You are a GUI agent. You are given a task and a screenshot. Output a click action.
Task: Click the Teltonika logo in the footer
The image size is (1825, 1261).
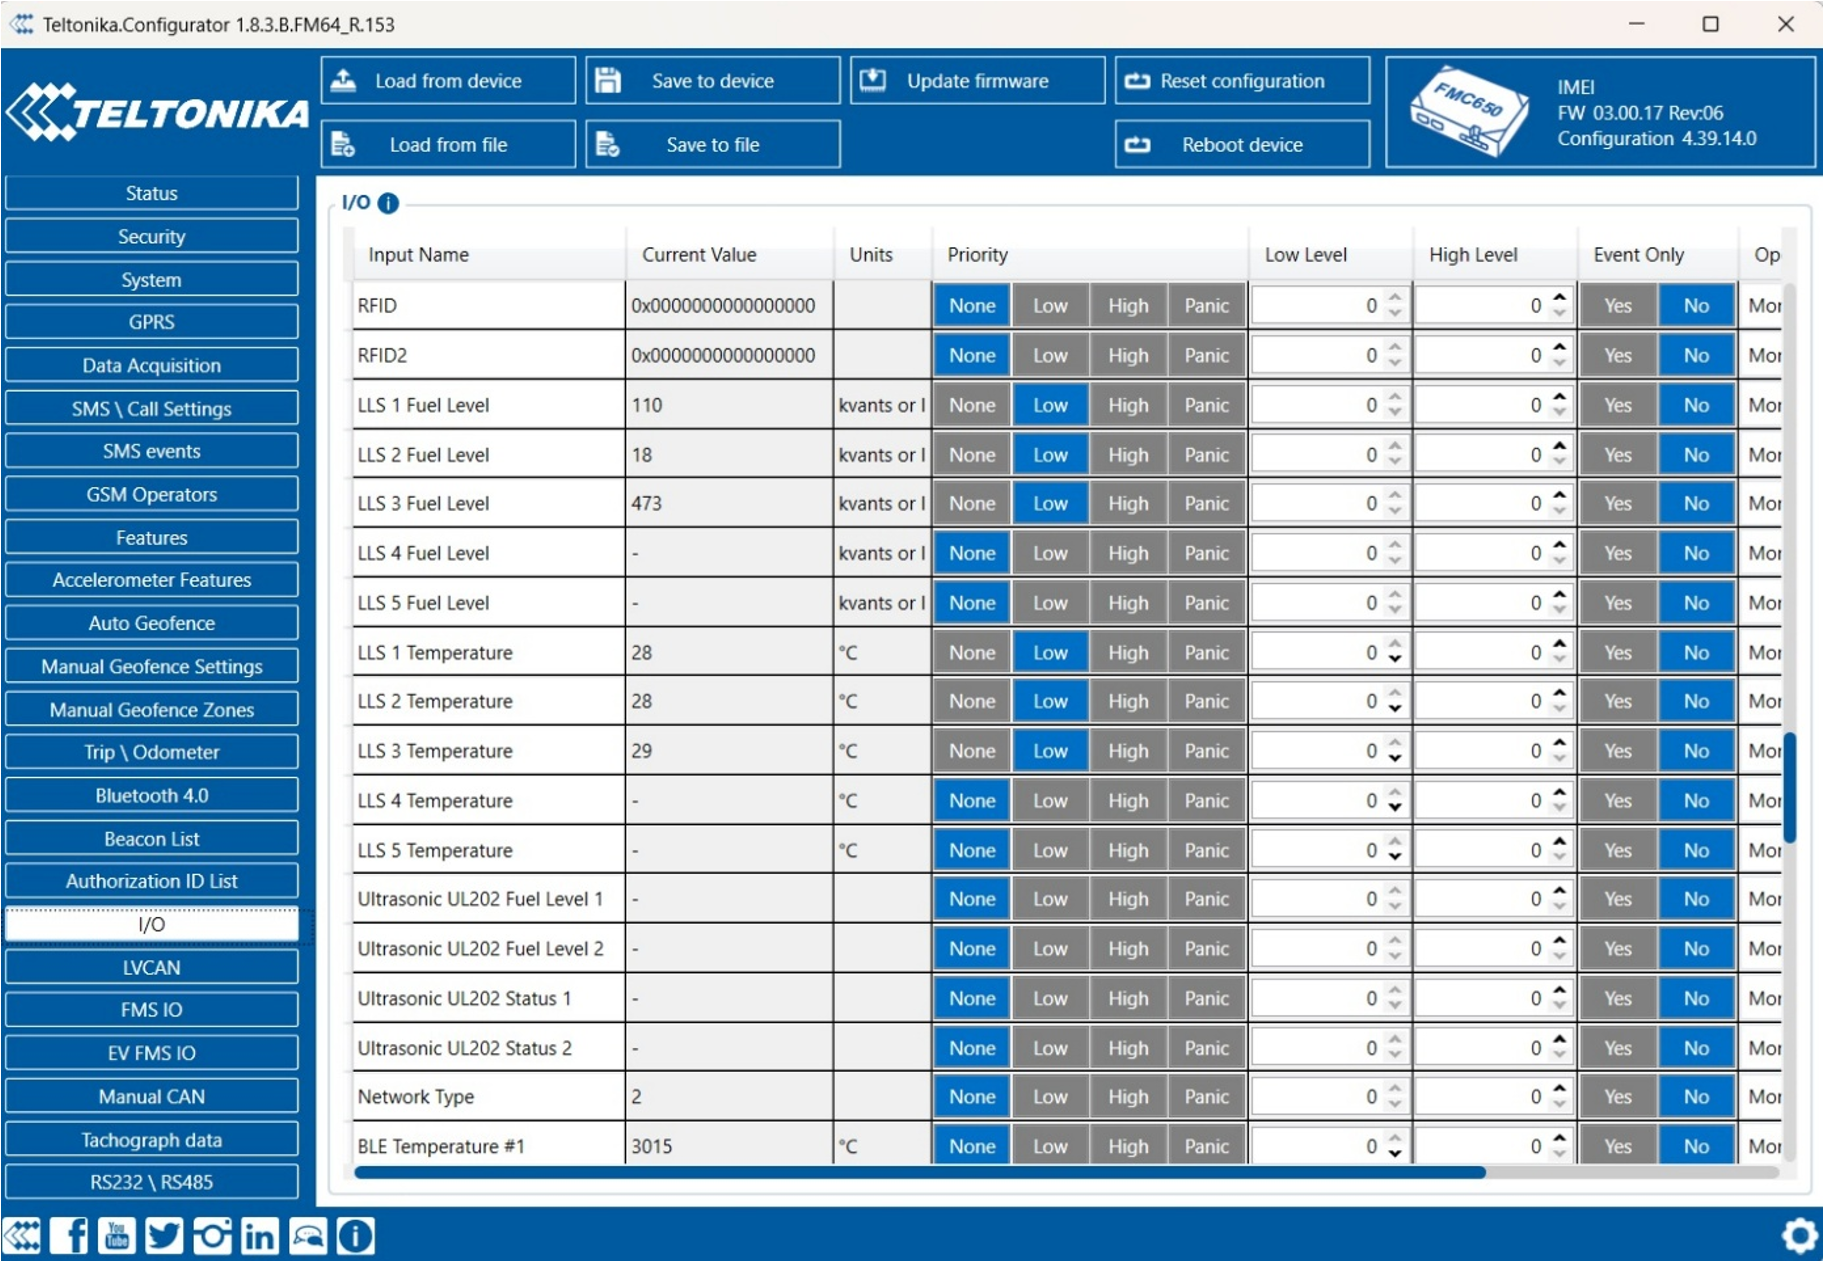tap(22, 1236)
